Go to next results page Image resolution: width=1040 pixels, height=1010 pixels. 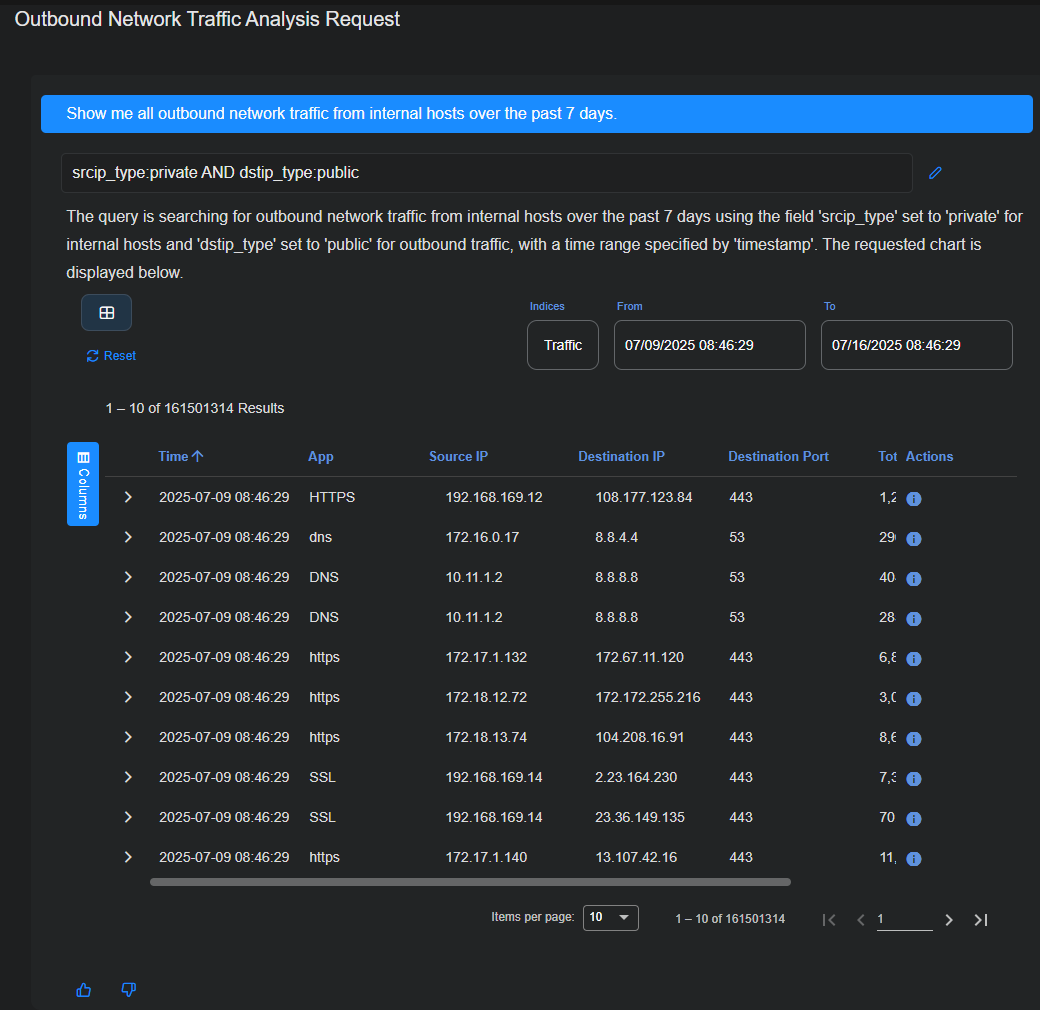pyautogui.click(x=949, y=920)
